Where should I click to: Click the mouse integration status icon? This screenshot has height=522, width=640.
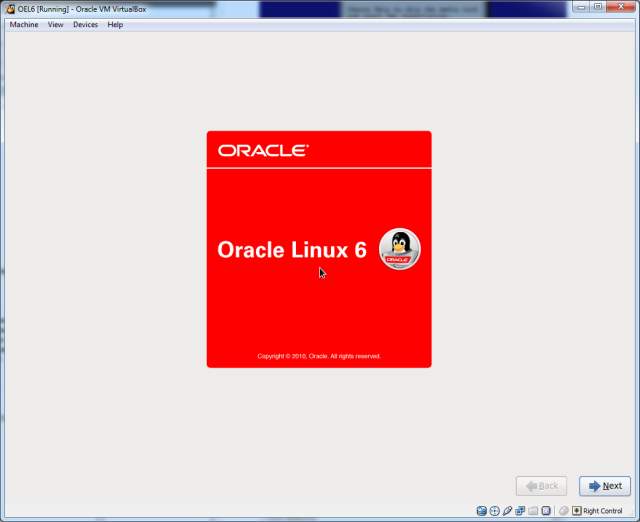click(x=564, y=511)
